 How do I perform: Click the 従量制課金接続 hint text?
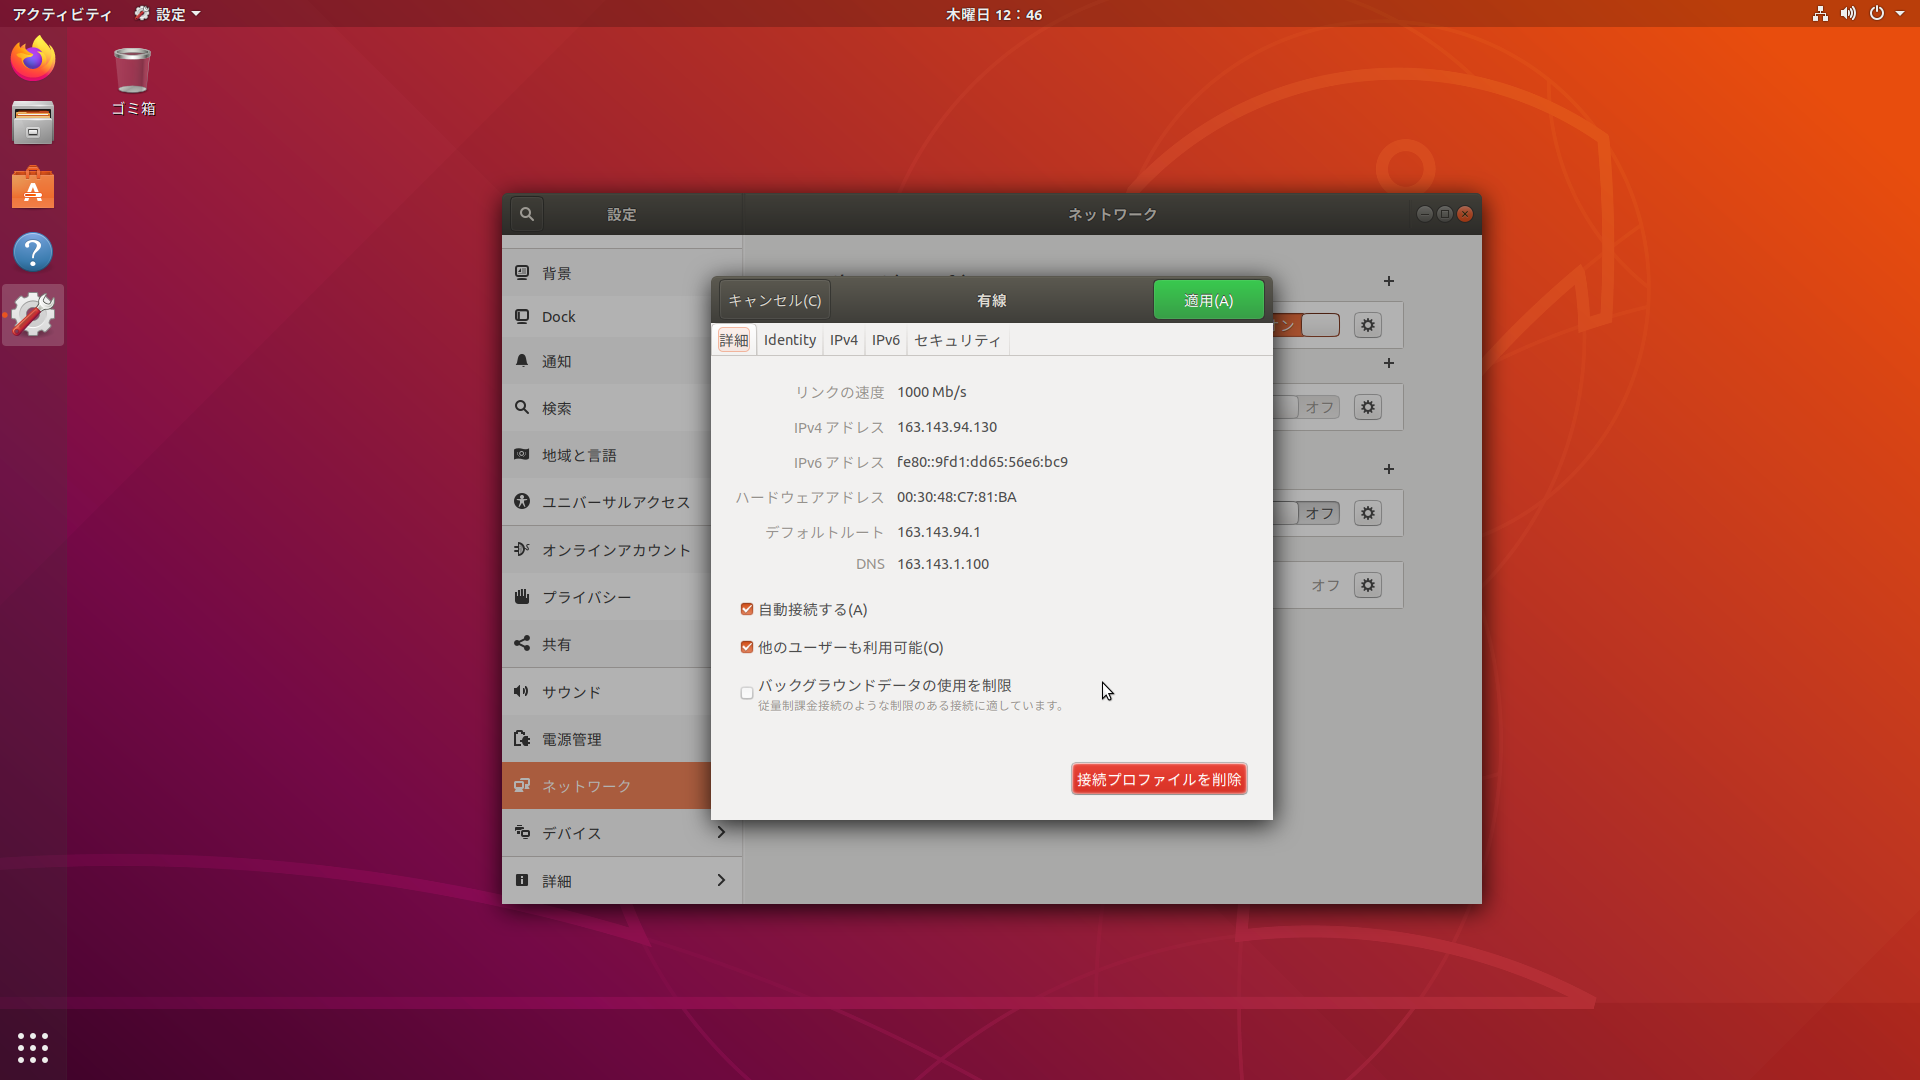point(910,706)
